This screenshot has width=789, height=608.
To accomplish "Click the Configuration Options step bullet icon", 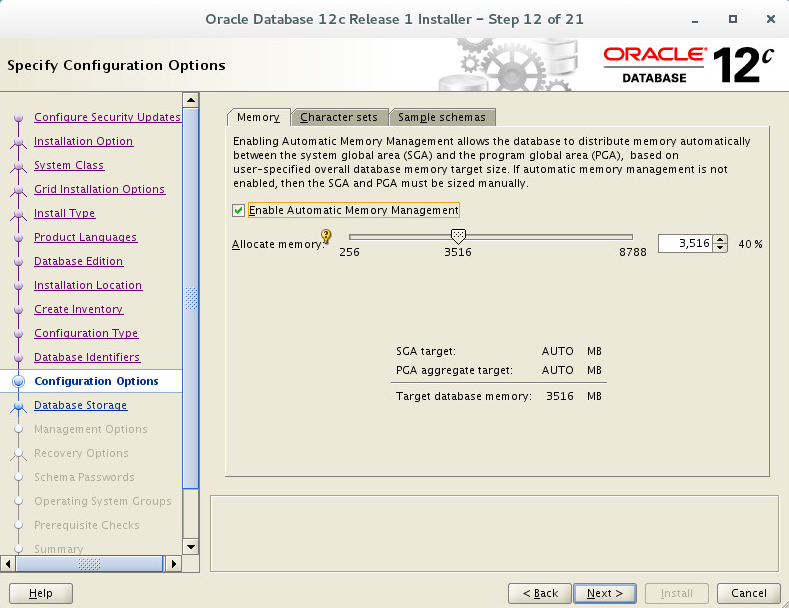I will [x=19, y=382].
